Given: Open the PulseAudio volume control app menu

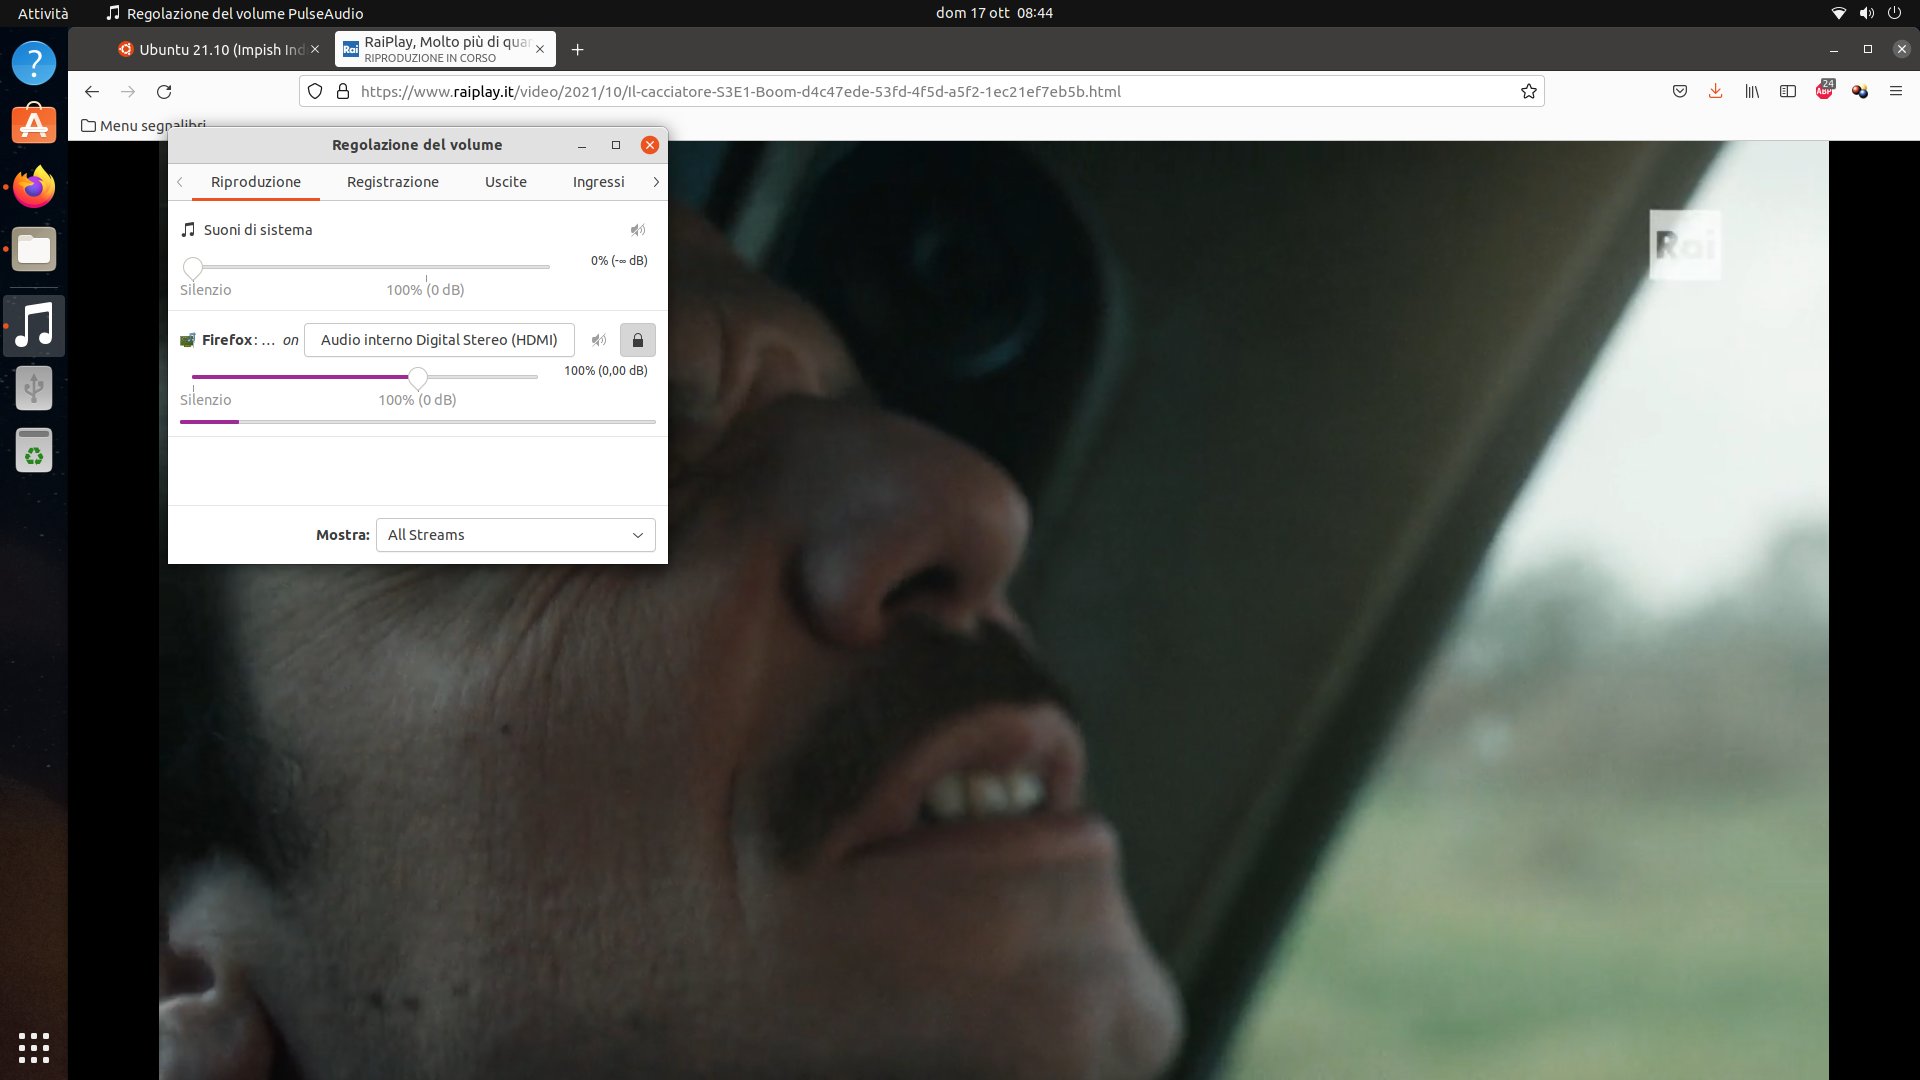Looking at the screenshot, I should click(235, 13).
